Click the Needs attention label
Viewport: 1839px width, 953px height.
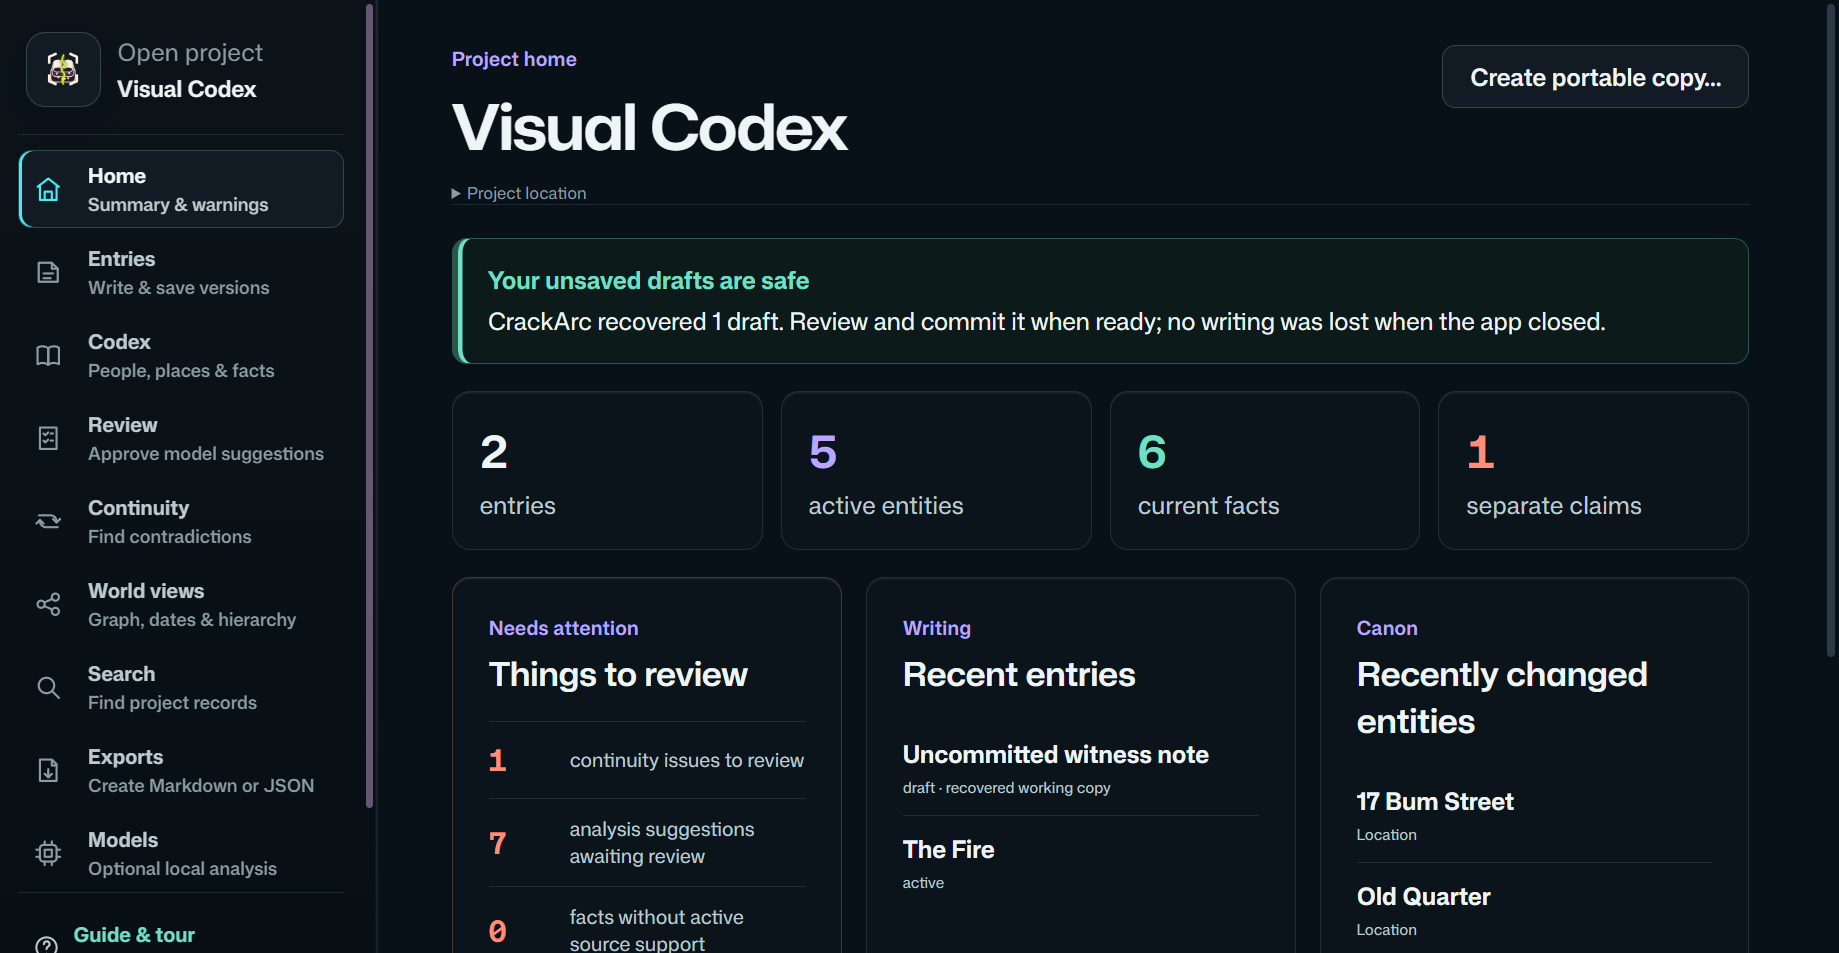point(563,628)
